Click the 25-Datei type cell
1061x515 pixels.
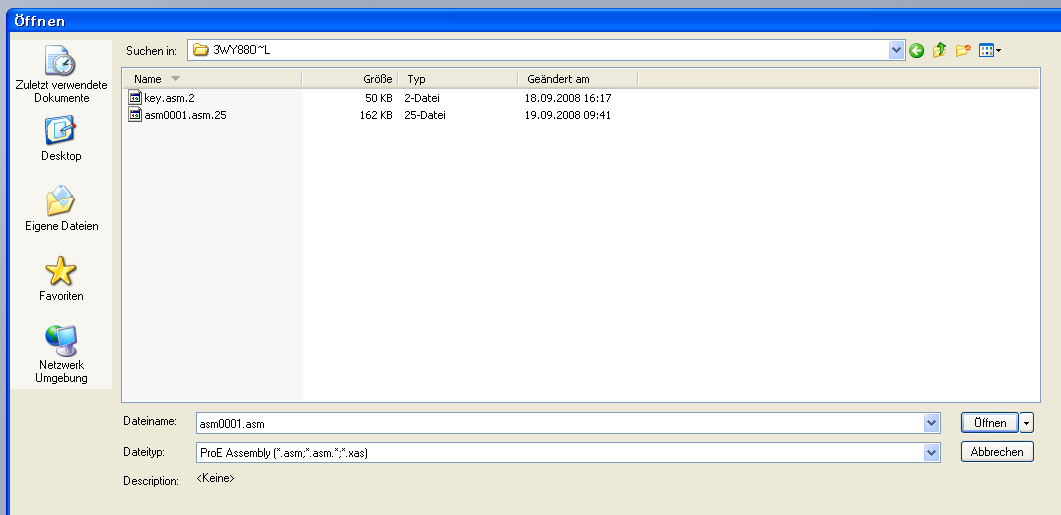pyautogui.click(x=424, y=115)
